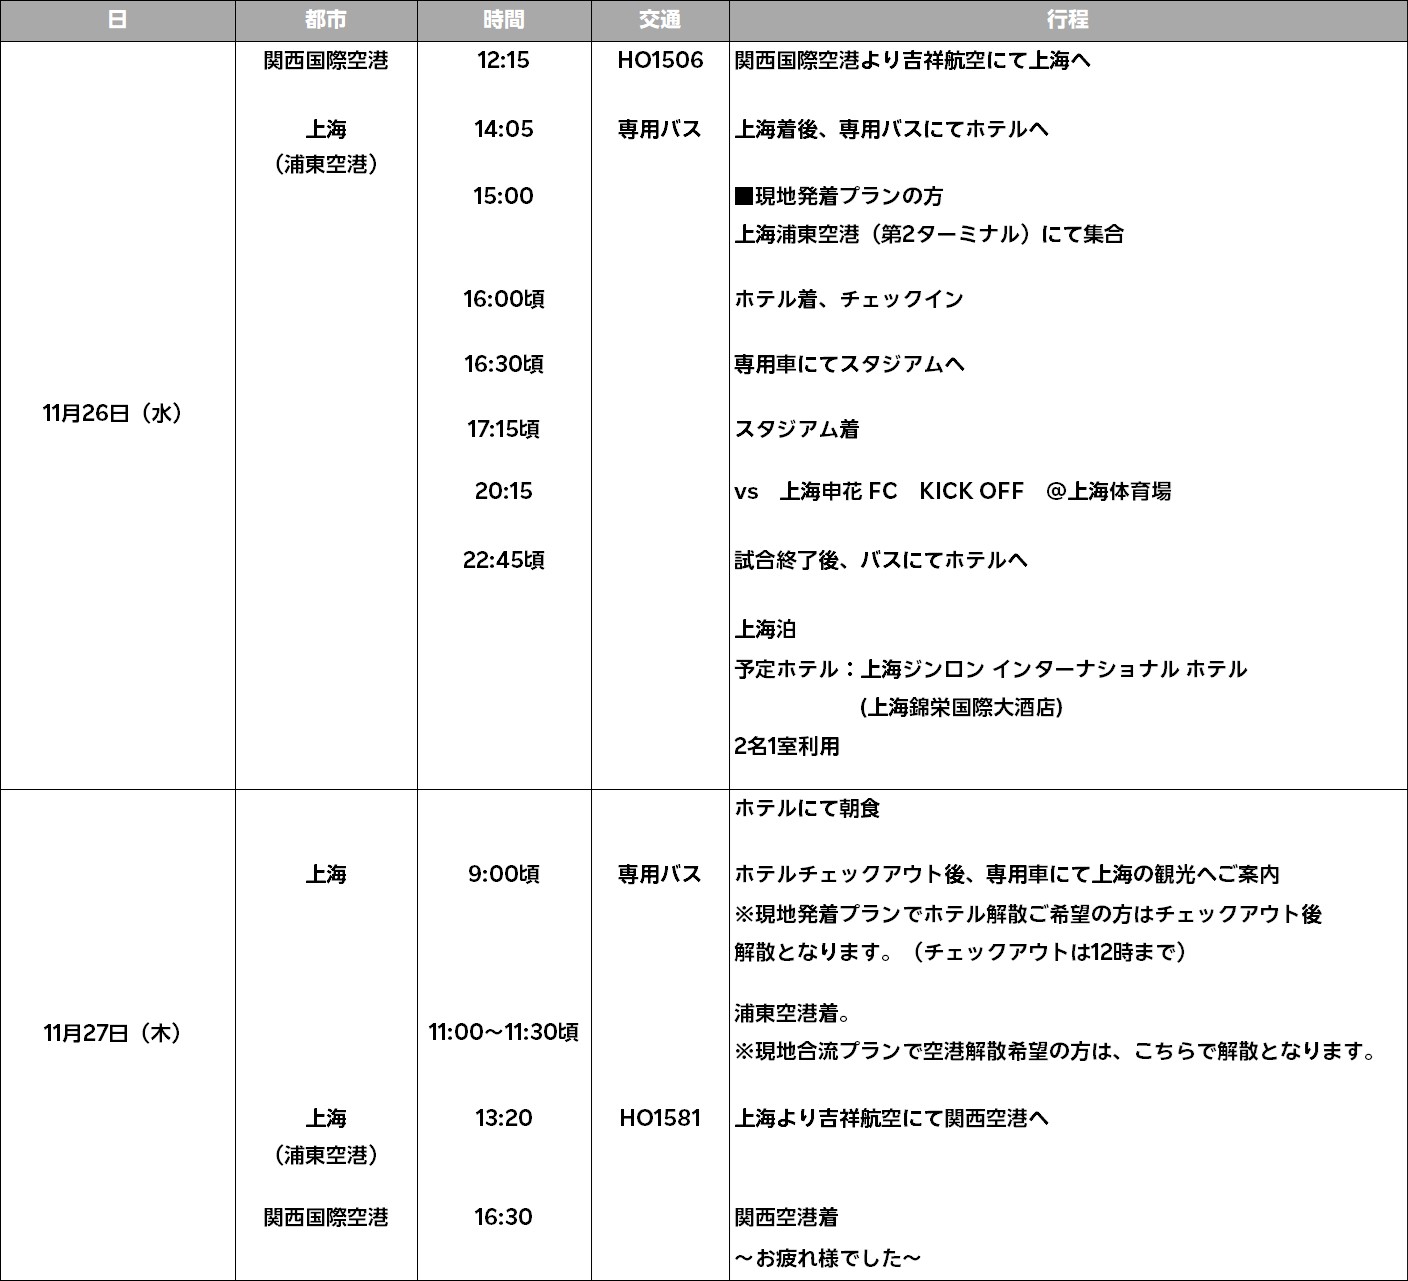Image resolution: width=1408 pixels, height=1281 pixels.
Task: Select the 交通 column header
Action: pos(659,20)
